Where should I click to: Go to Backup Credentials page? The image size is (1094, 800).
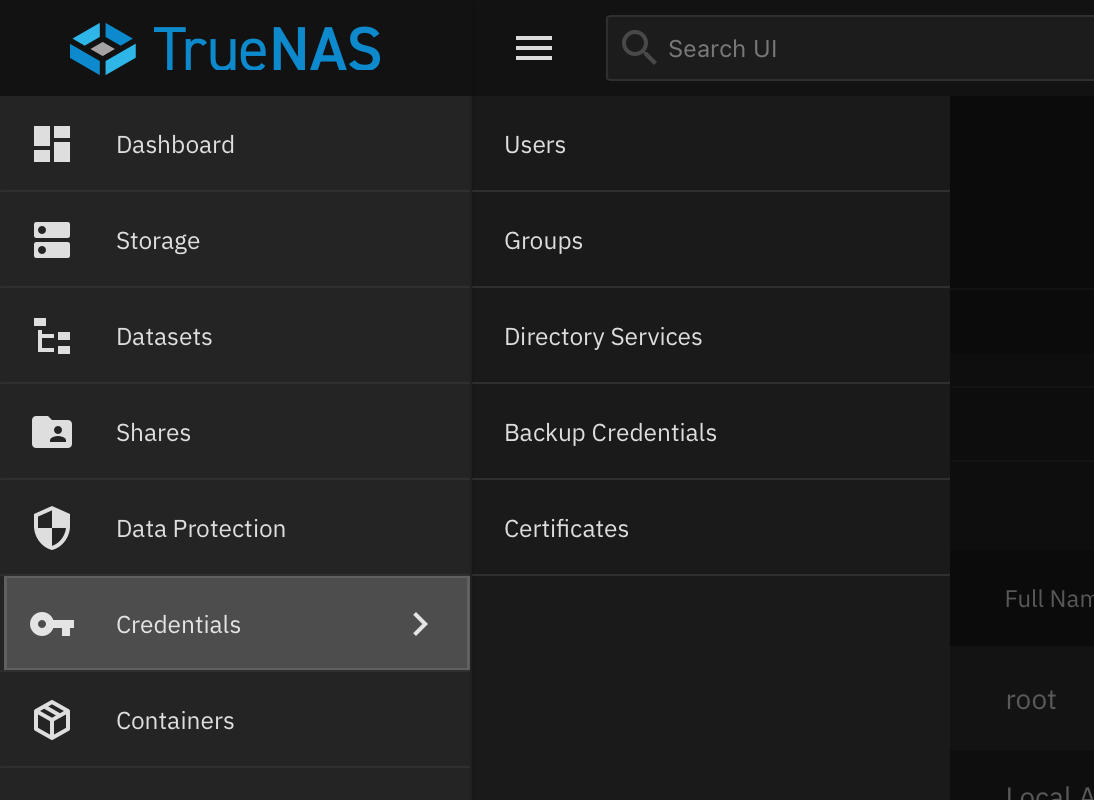pos(610,433)
